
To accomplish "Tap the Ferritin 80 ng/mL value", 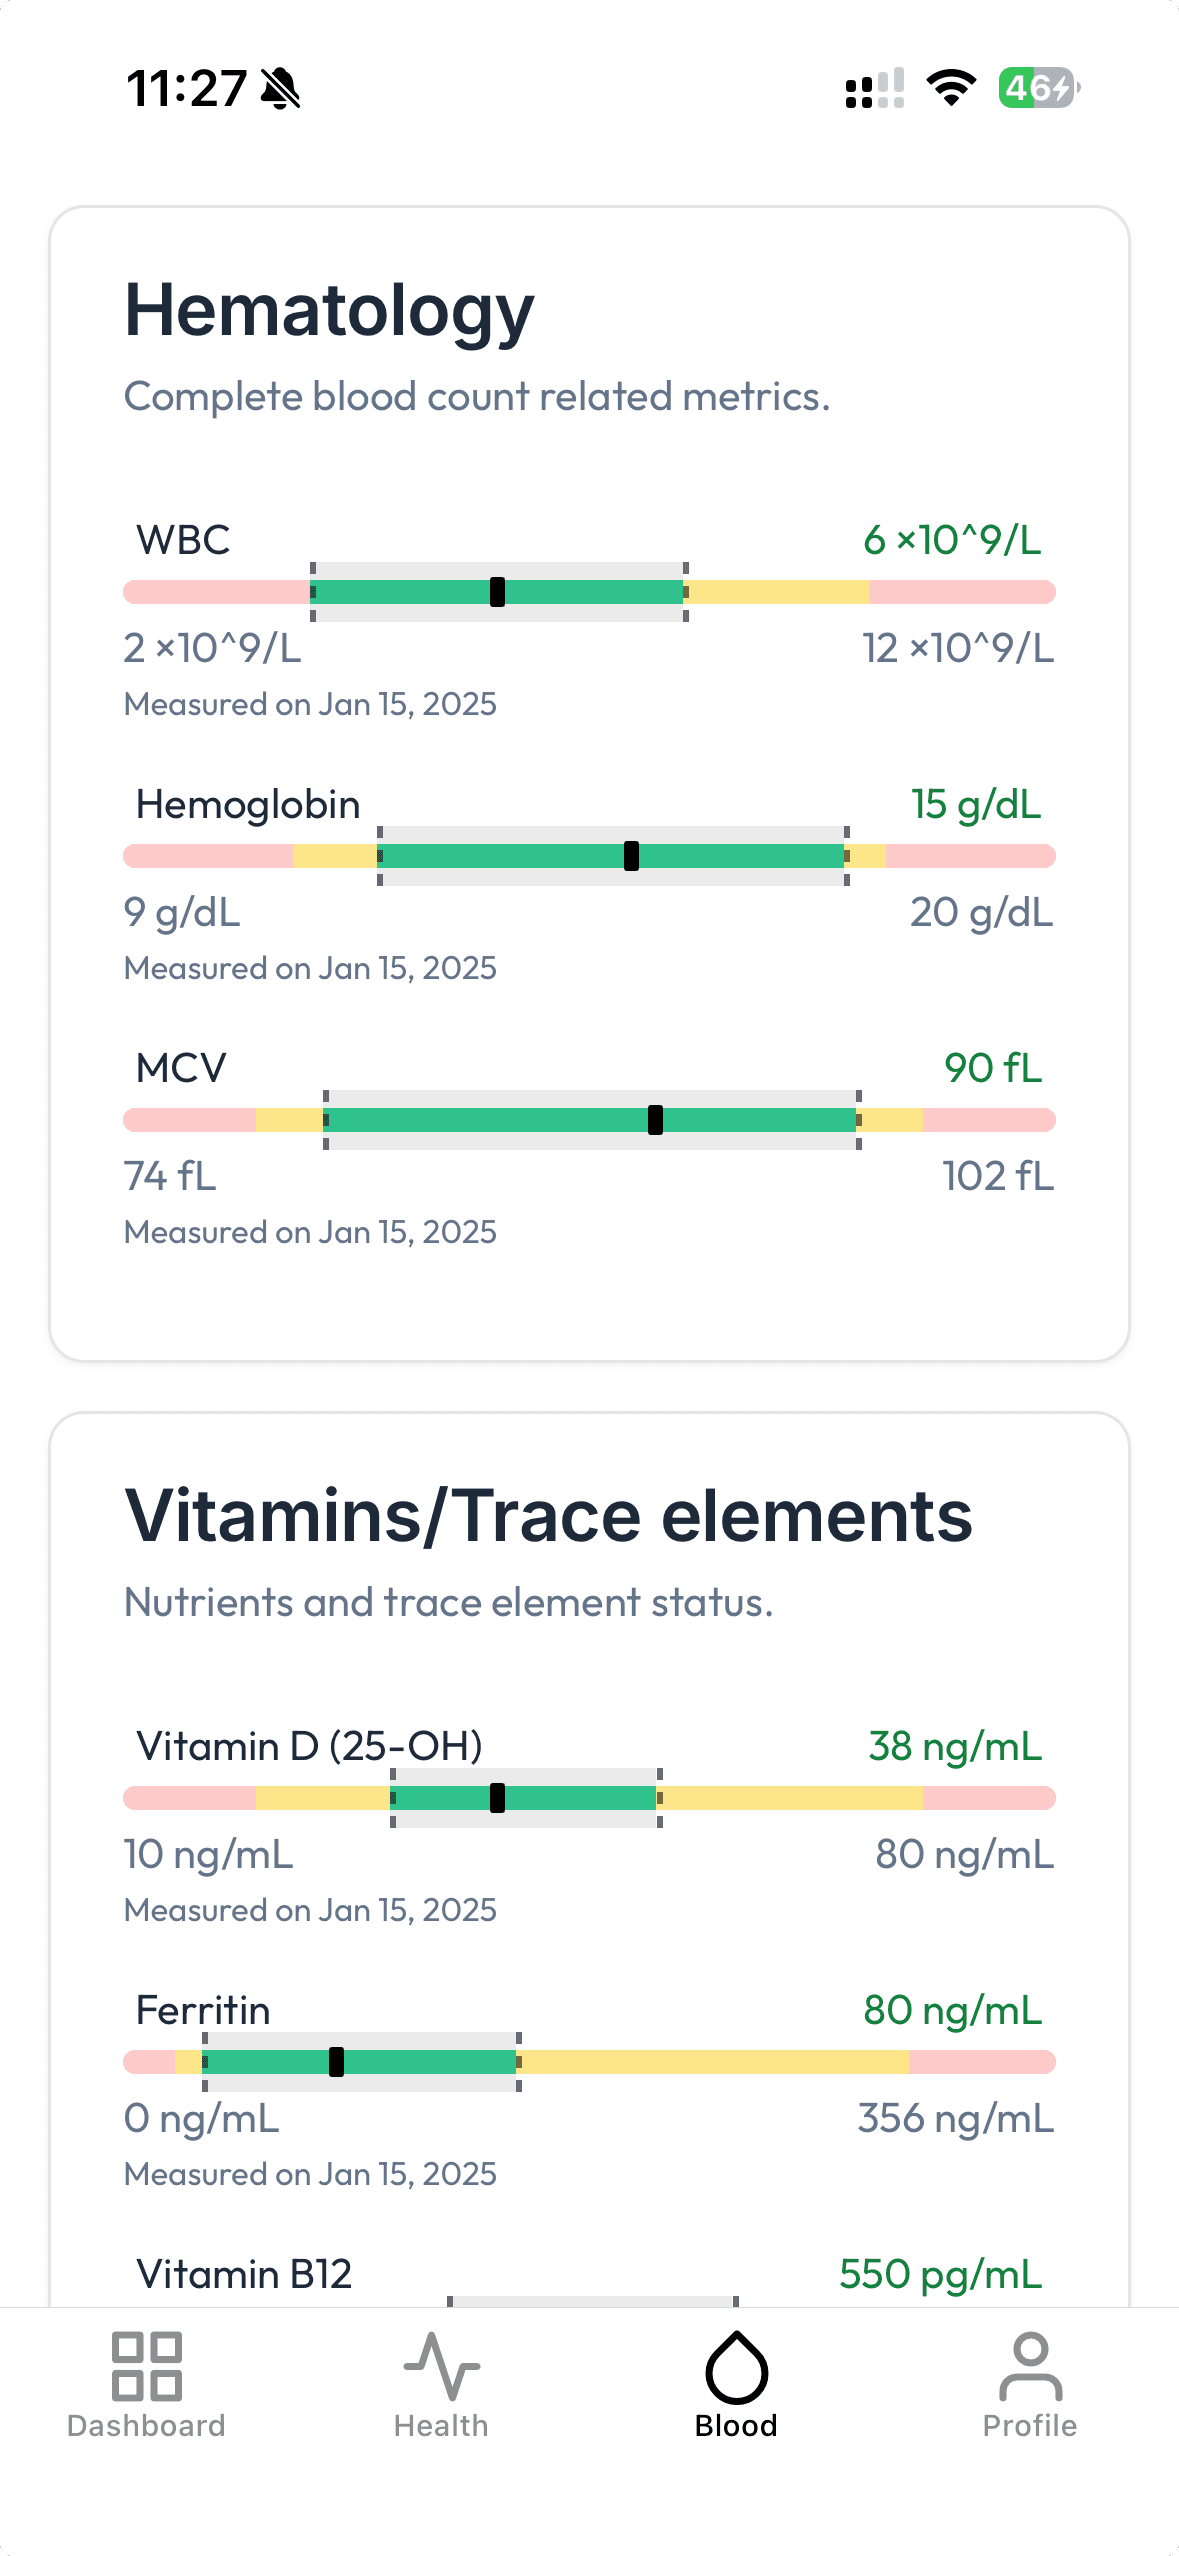I will (952, 2011).
